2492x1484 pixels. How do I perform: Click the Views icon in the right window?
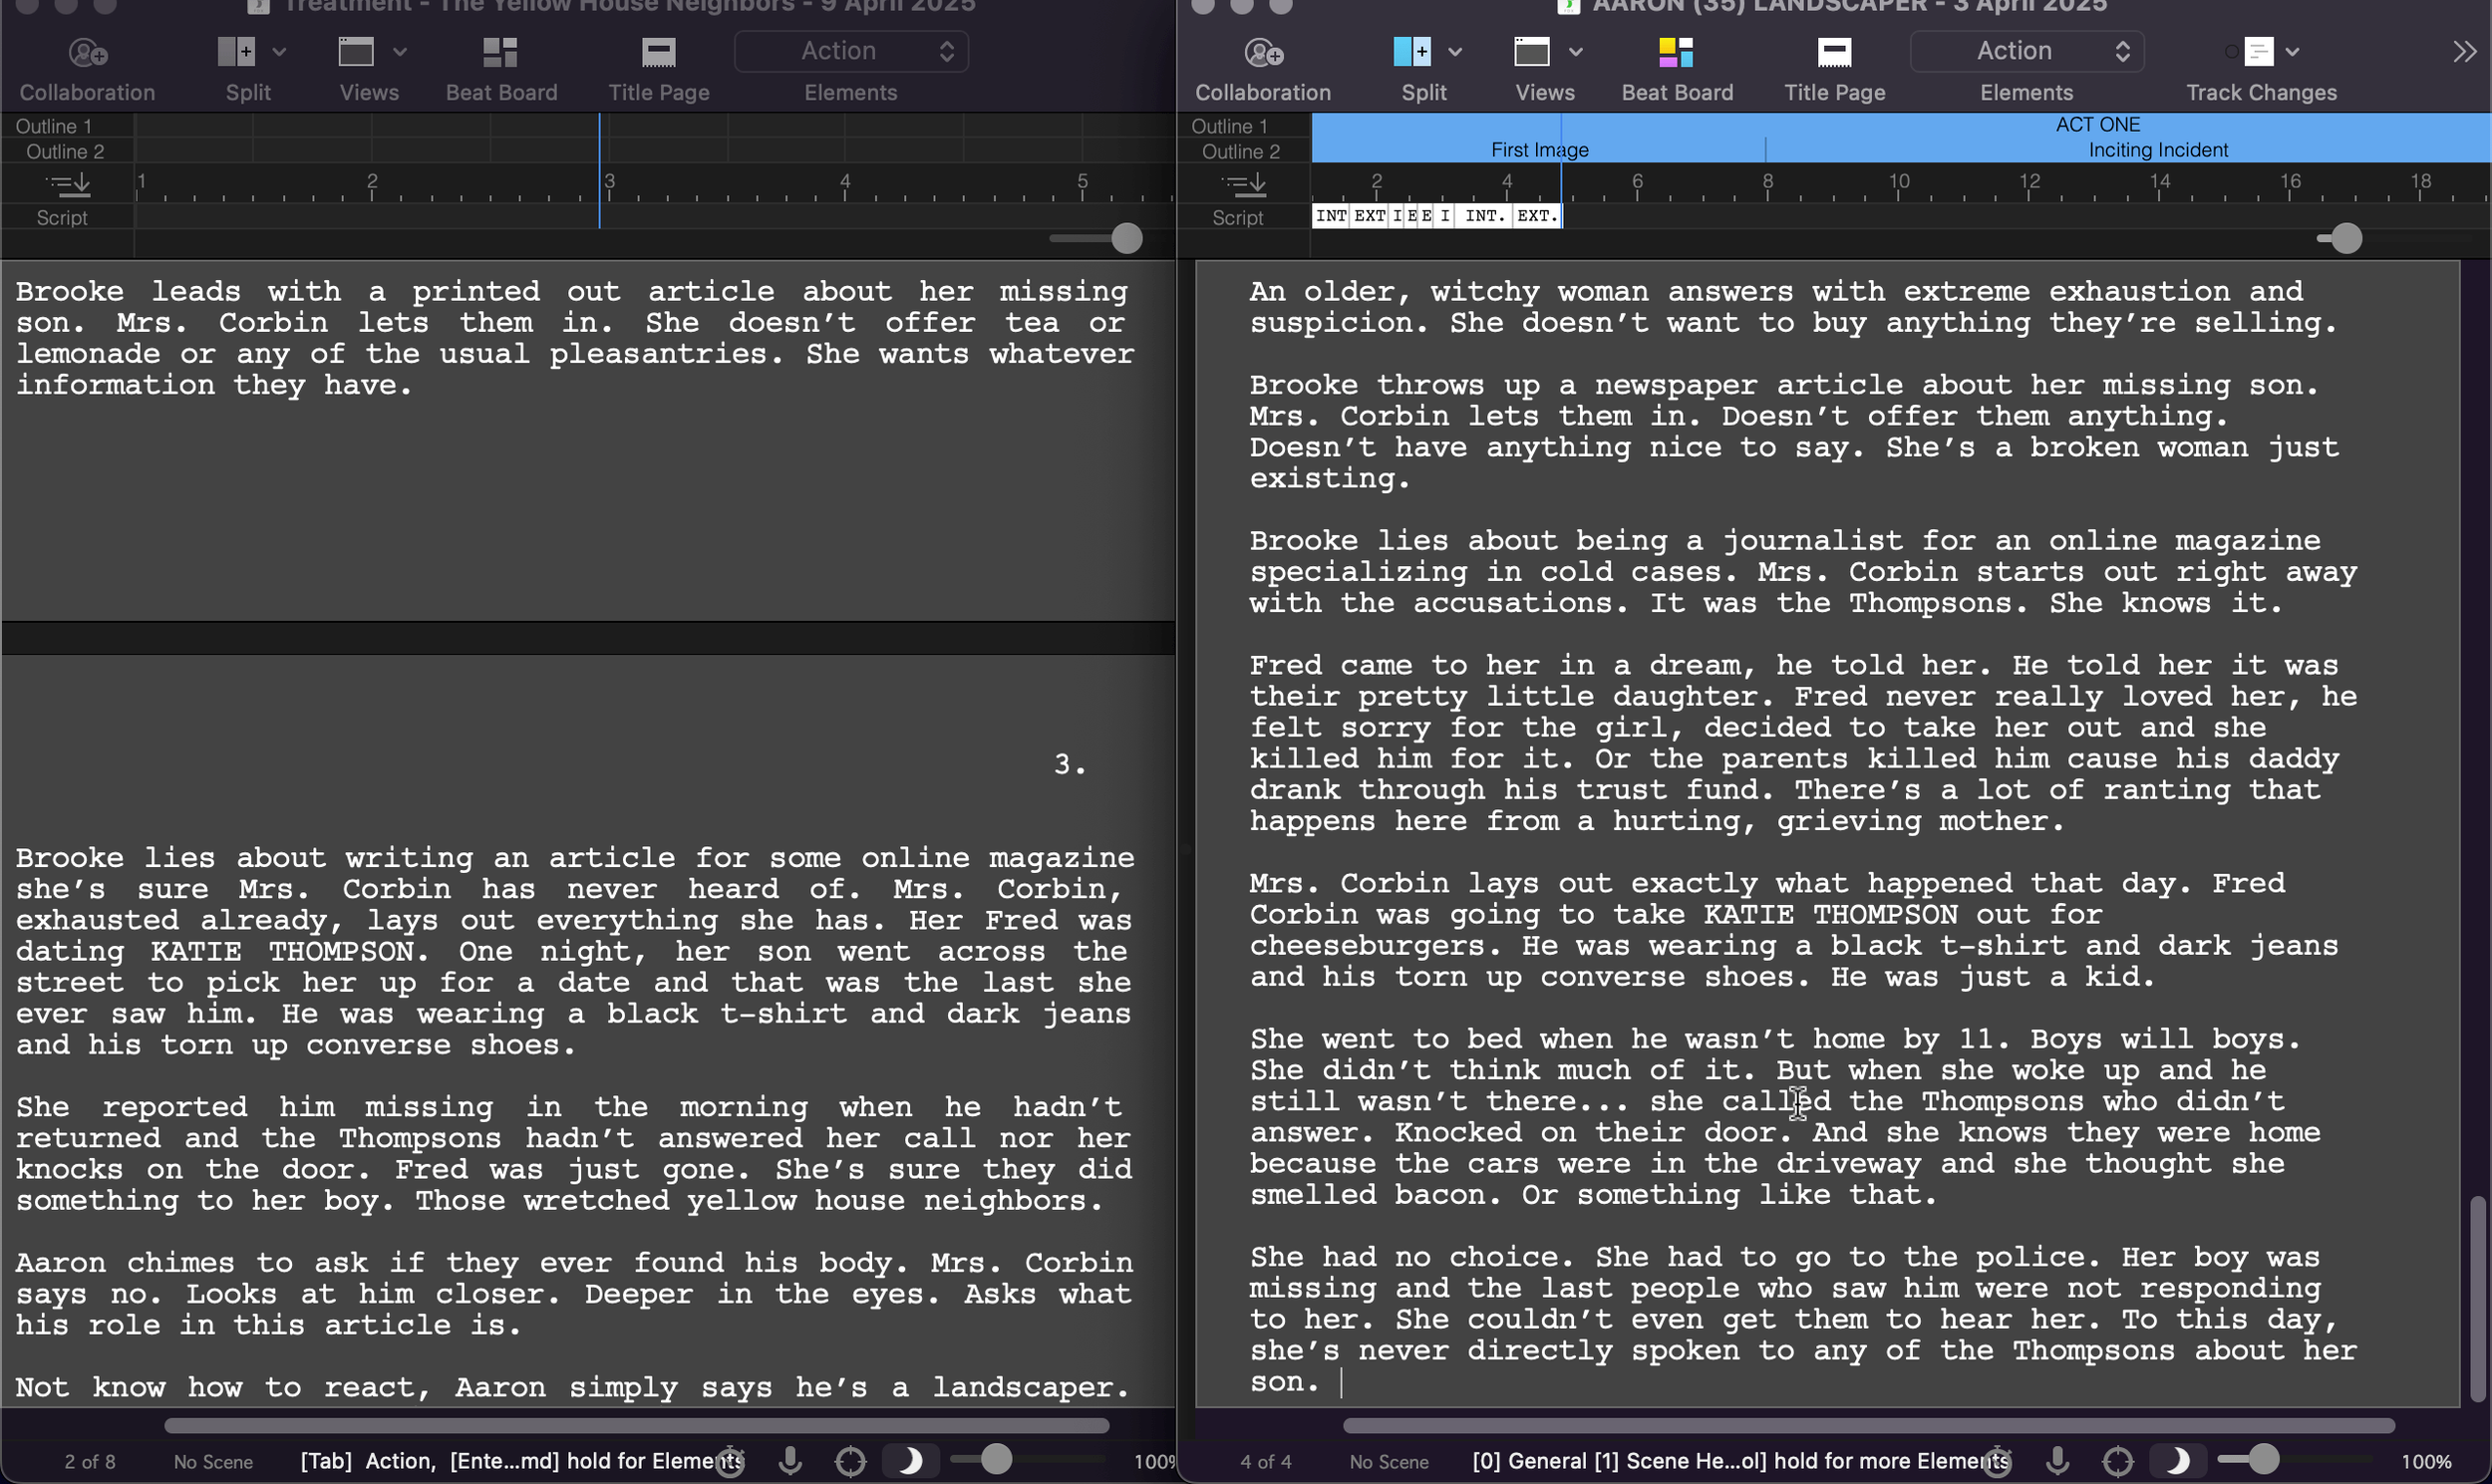coord(1531,52)
